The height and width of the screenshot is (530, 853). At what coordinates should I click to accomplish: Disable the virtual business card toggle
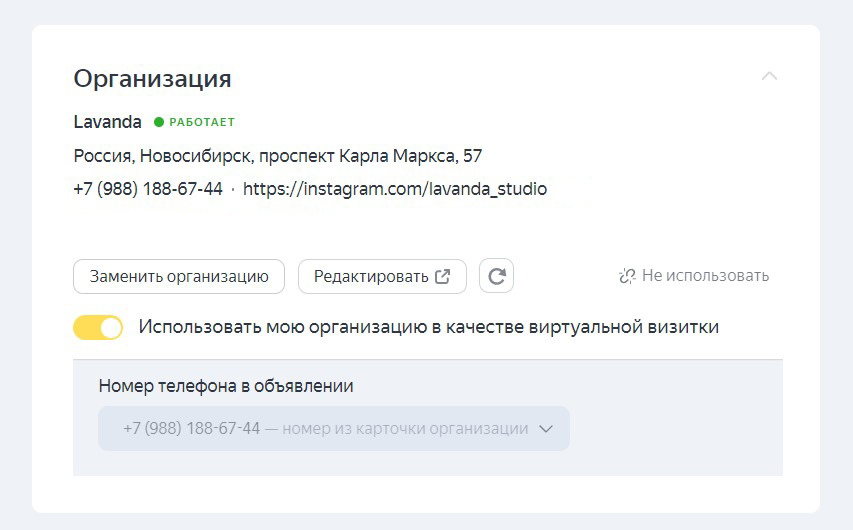tap(98, 328)
